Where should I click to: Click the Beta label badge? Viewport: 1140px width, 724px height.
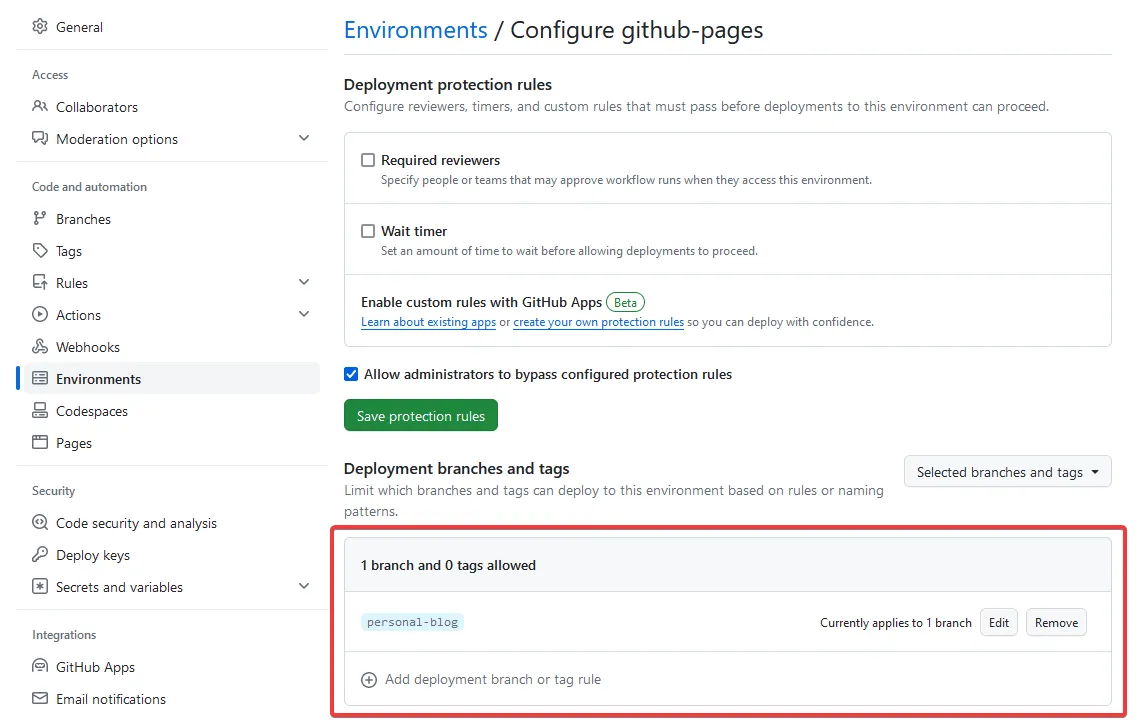tap(625, 302)
